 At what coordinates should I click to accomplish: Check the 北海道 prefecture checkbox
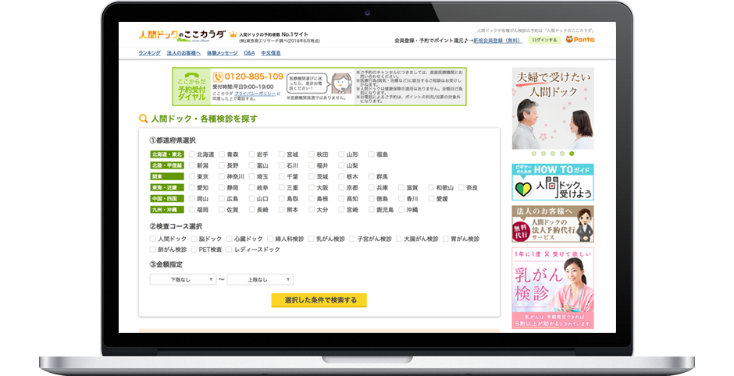tap(192, 154)
